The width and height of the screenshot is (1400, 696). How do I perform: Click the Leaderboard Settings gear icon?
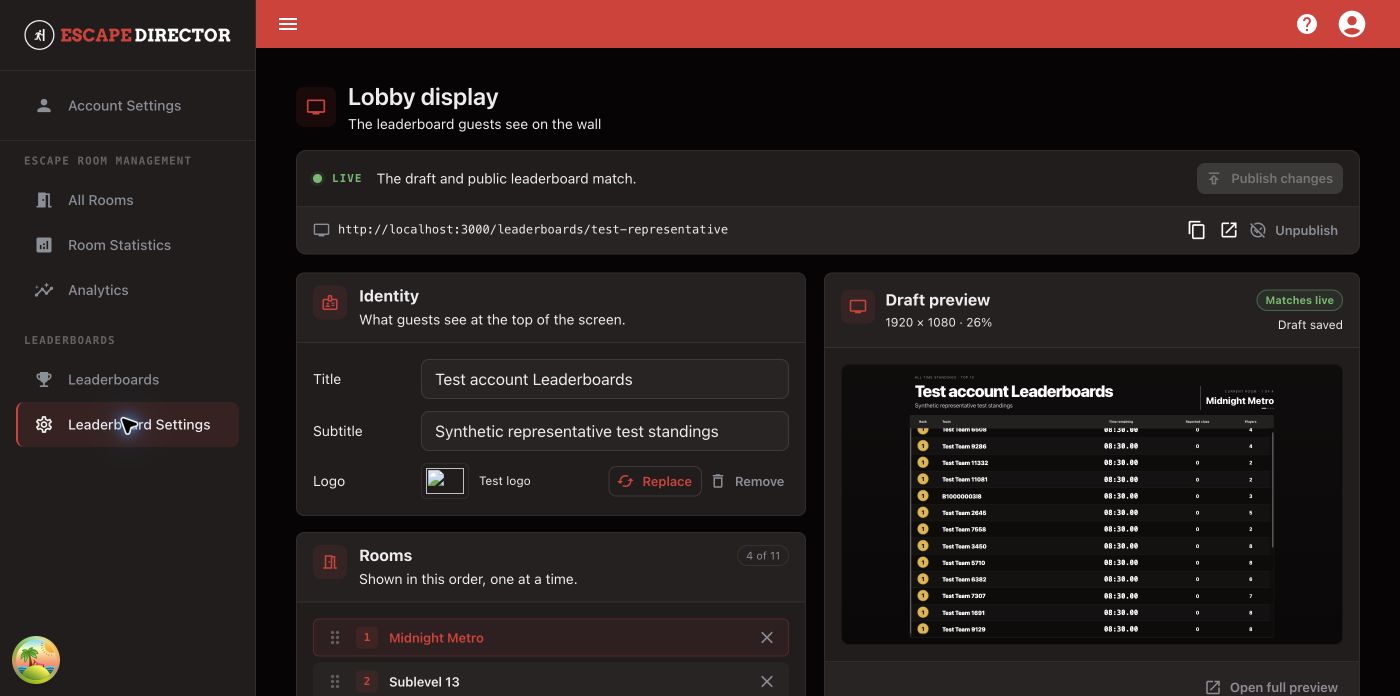(x=44, y=425)
